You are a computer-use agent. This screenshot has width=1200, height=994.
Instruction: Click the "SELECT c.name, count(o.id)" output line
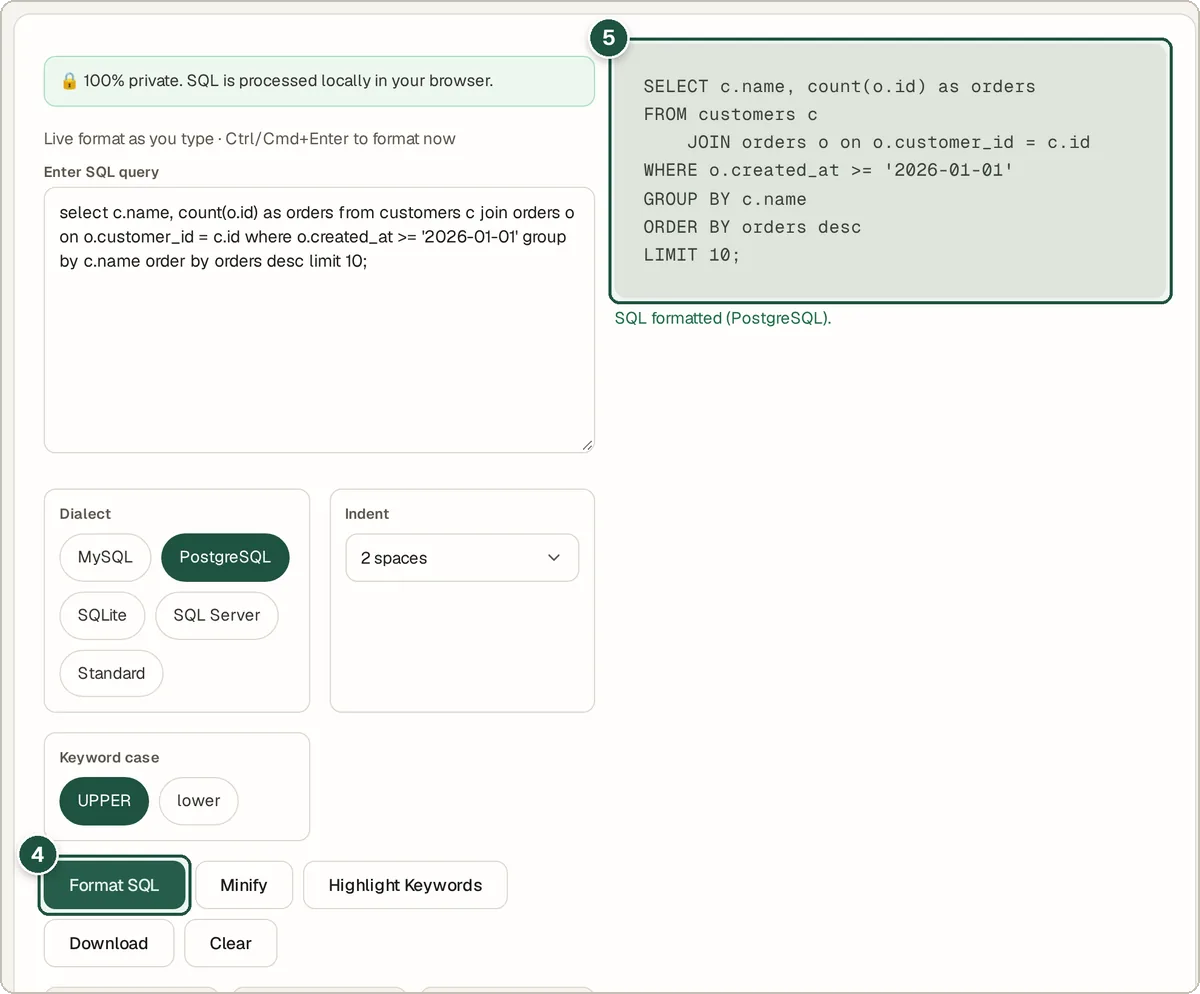coord(840,86)
